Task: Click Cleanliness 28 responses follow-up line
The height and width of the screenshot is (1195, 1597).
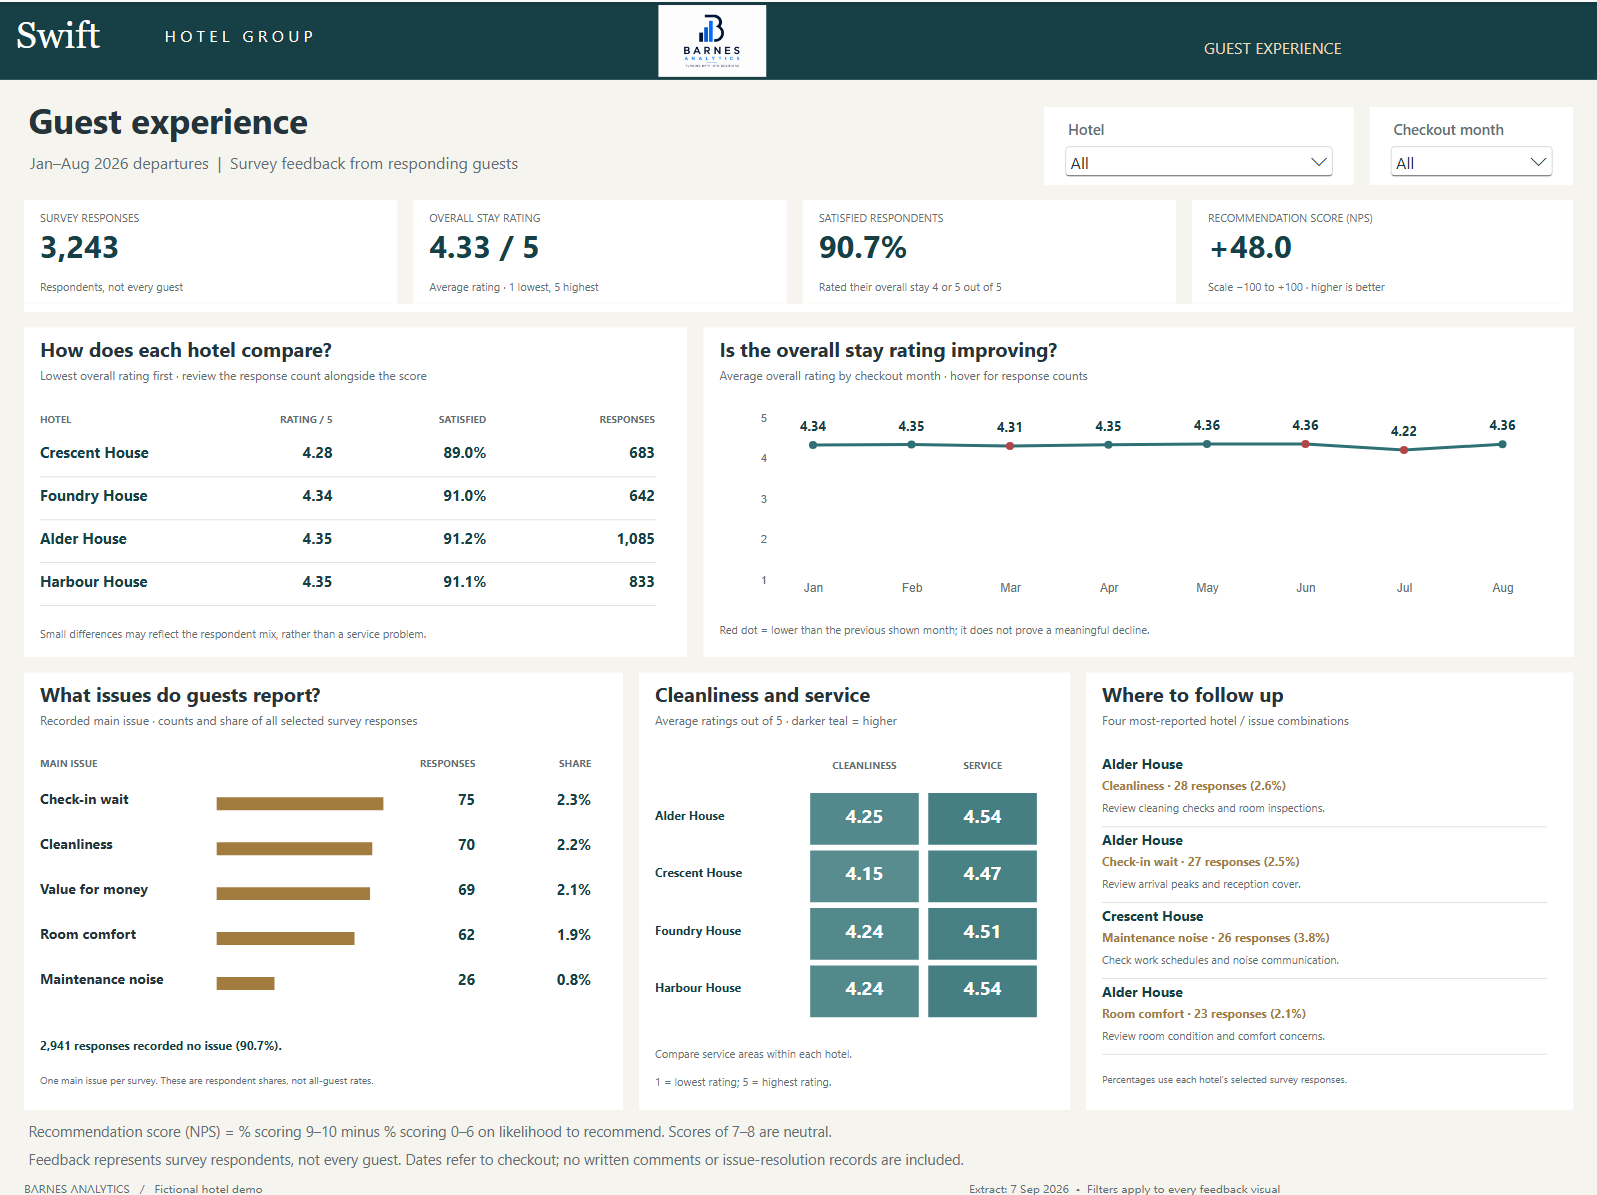Action: (x=1194, y=786)
